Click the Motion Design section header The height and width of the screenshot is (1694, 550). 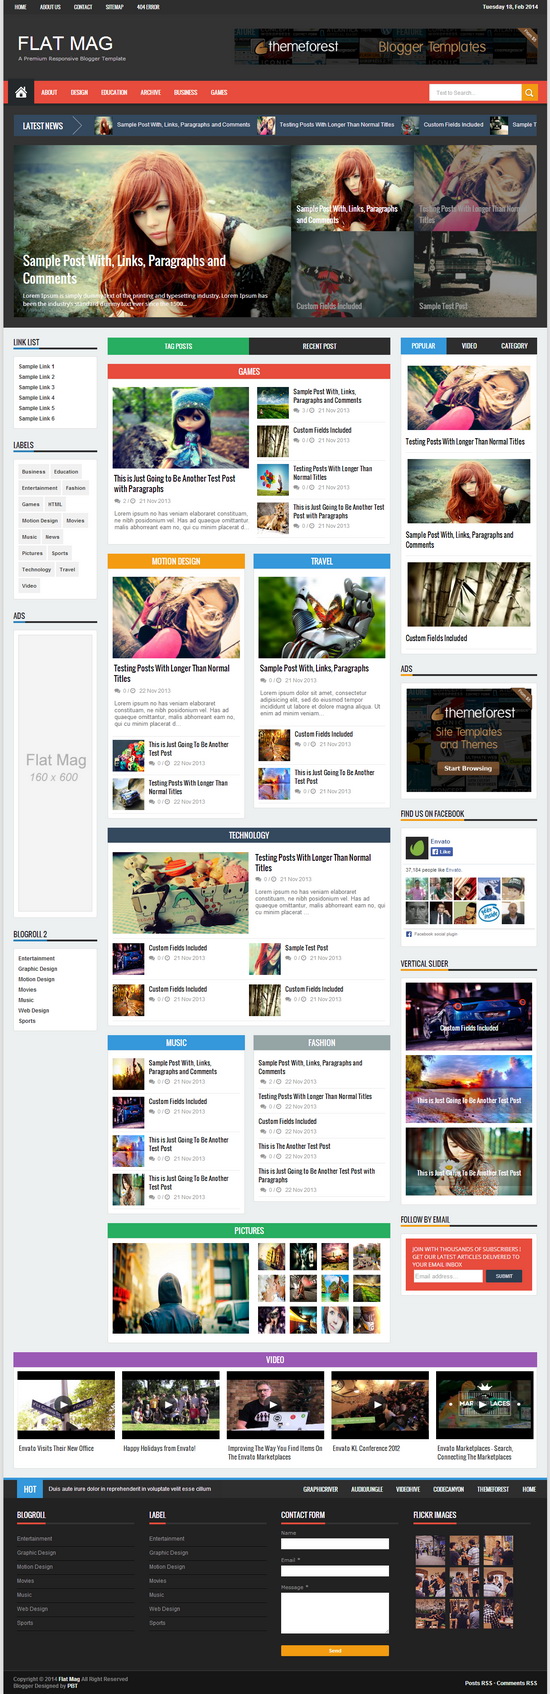[176, 561]
